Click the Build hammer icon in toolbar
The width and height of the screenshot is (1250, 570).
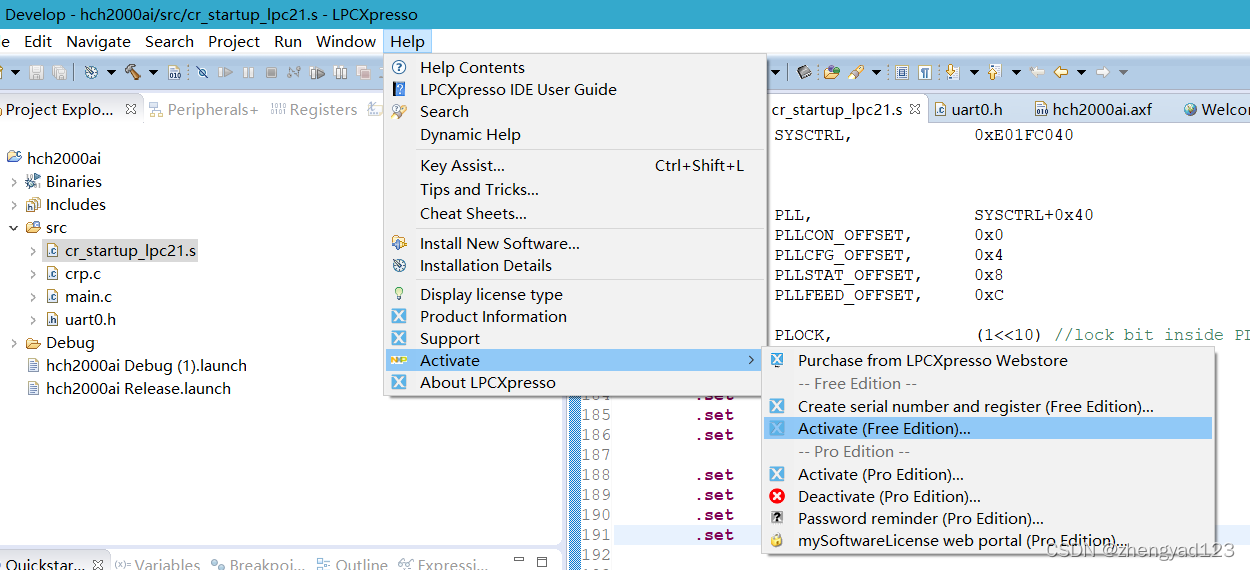[x=131, y=72]
